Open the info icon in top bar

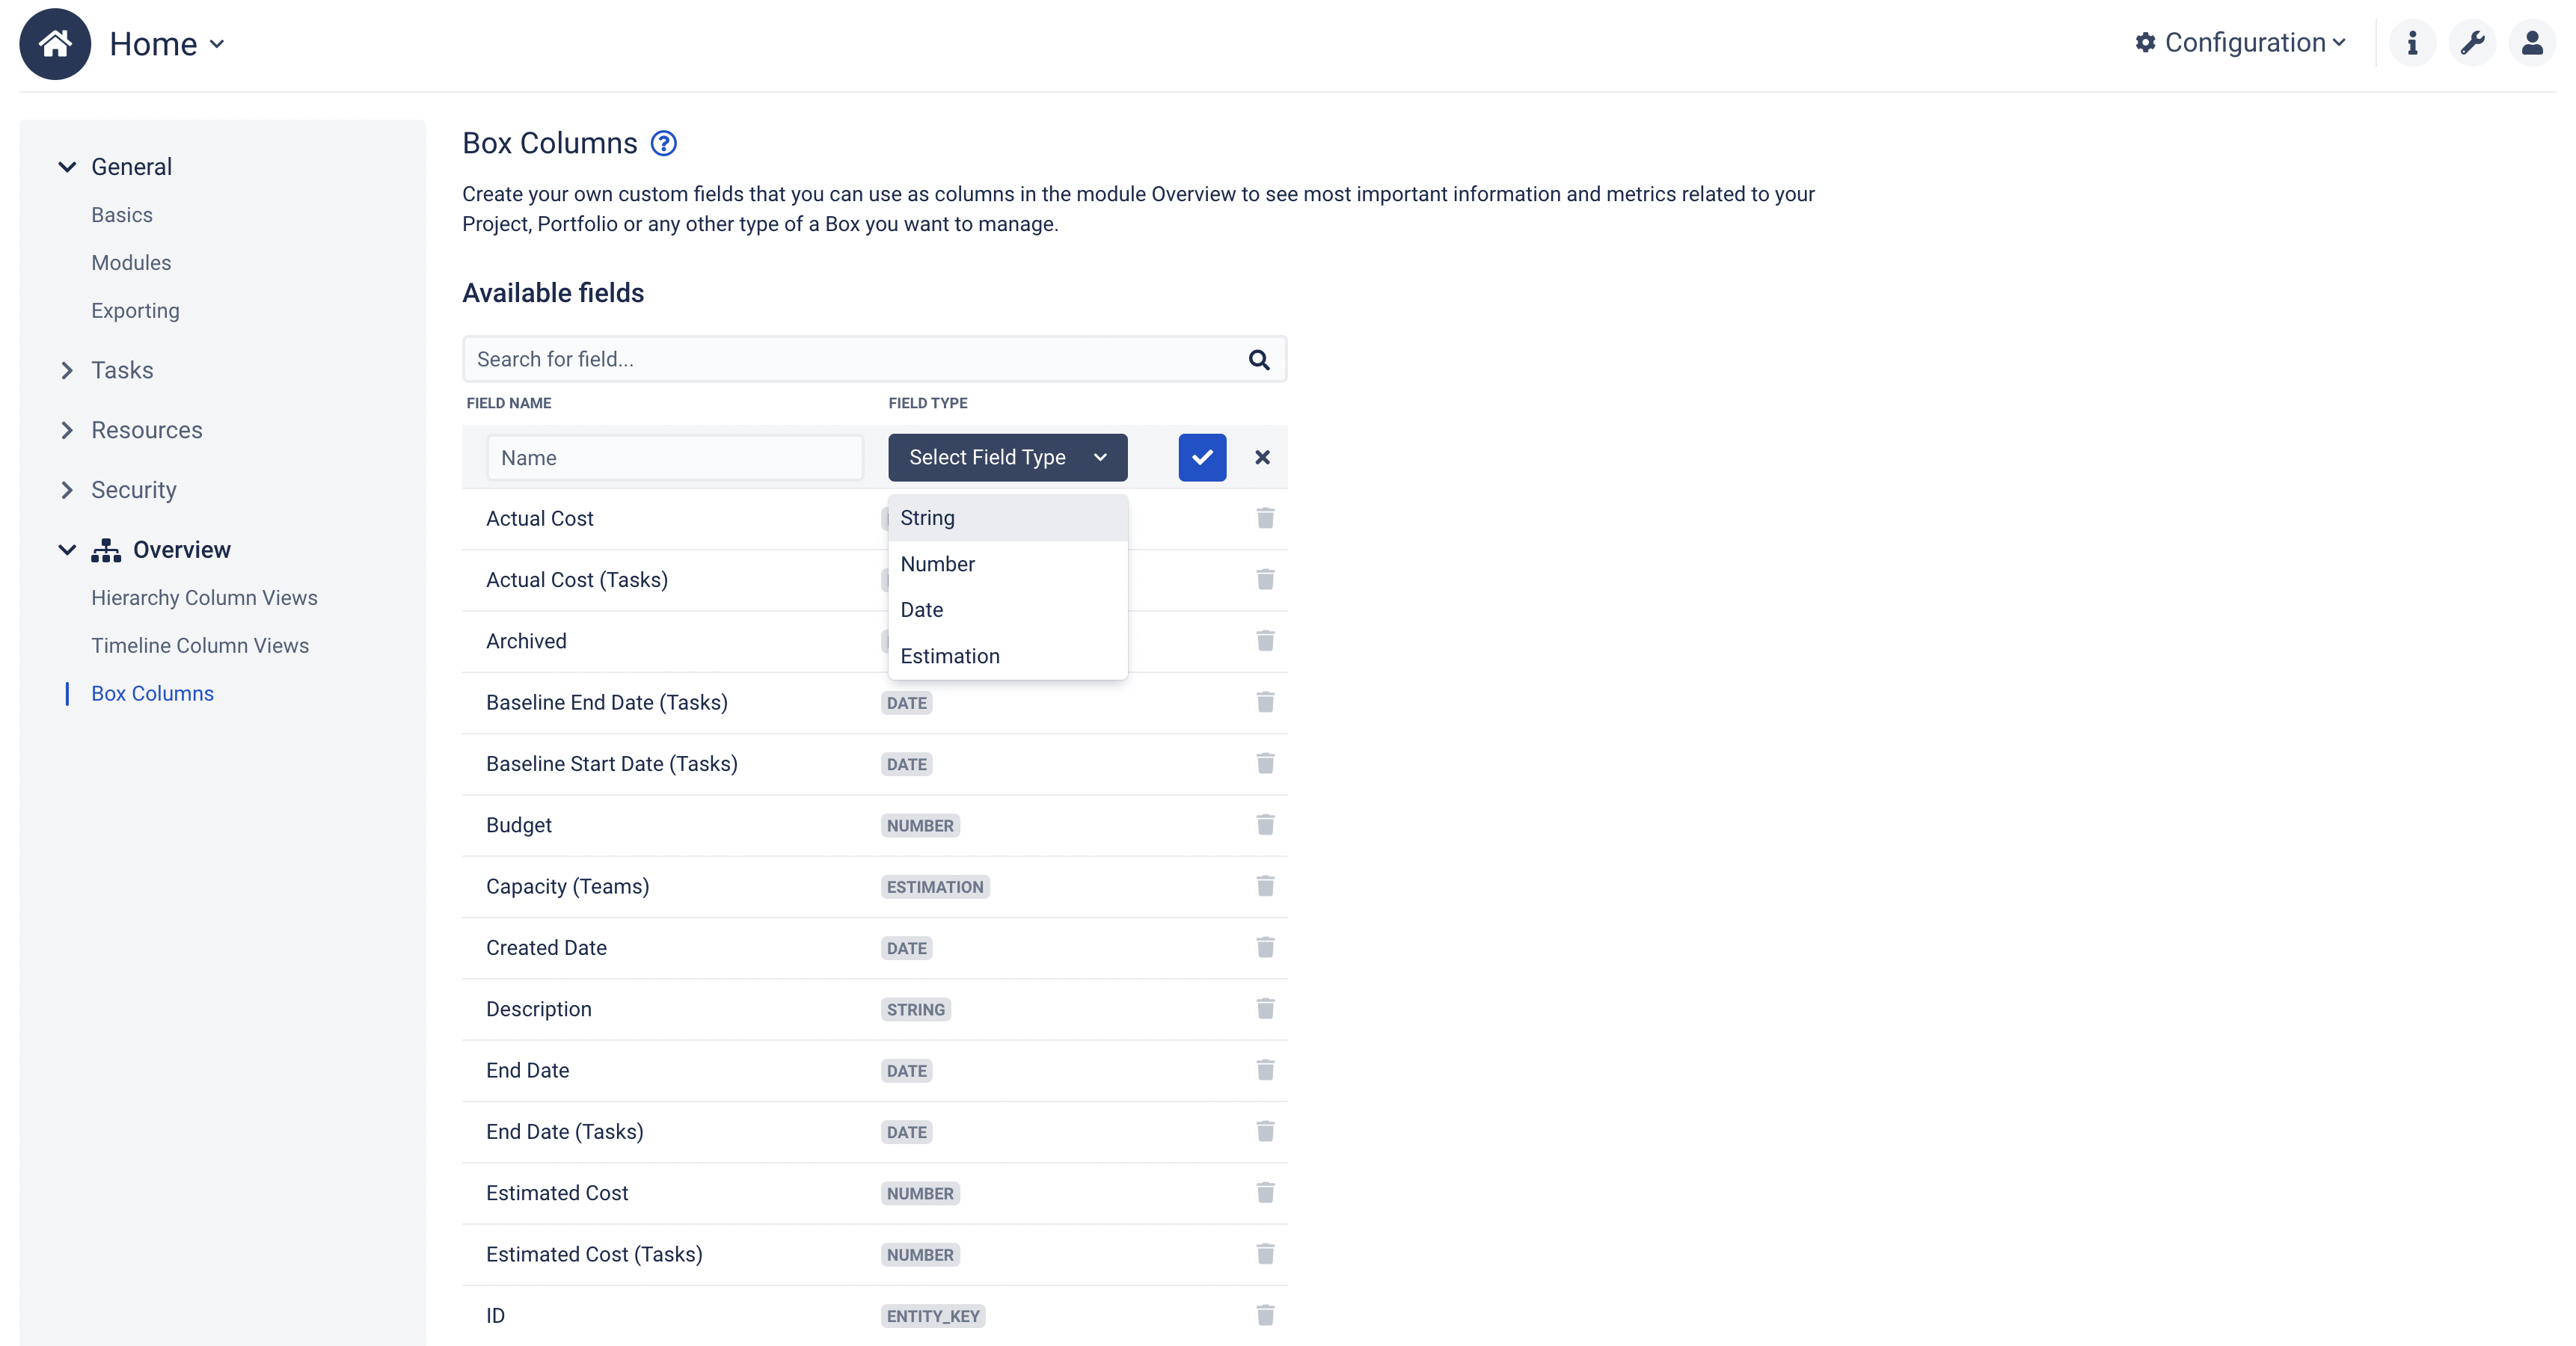[2412, 43]
